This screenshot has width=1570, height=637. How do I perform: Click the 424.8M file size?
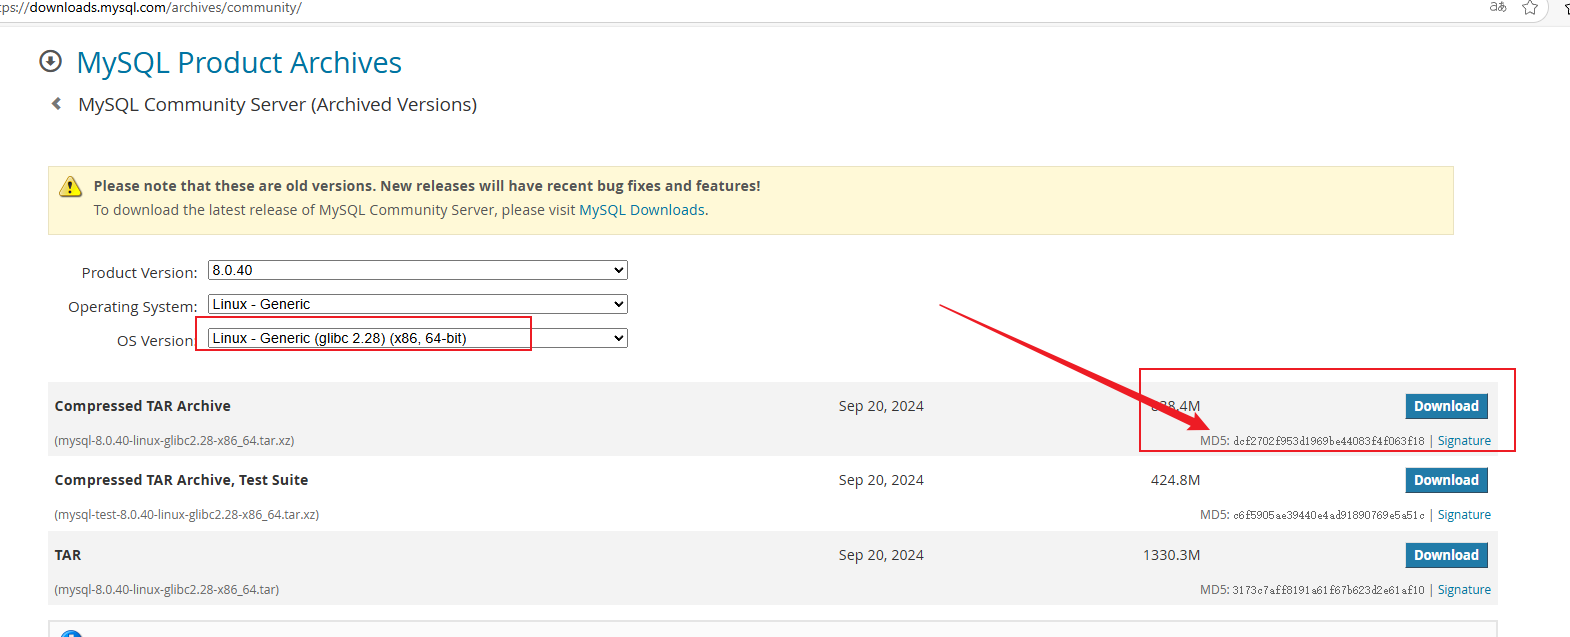[x=1175, y=480]
